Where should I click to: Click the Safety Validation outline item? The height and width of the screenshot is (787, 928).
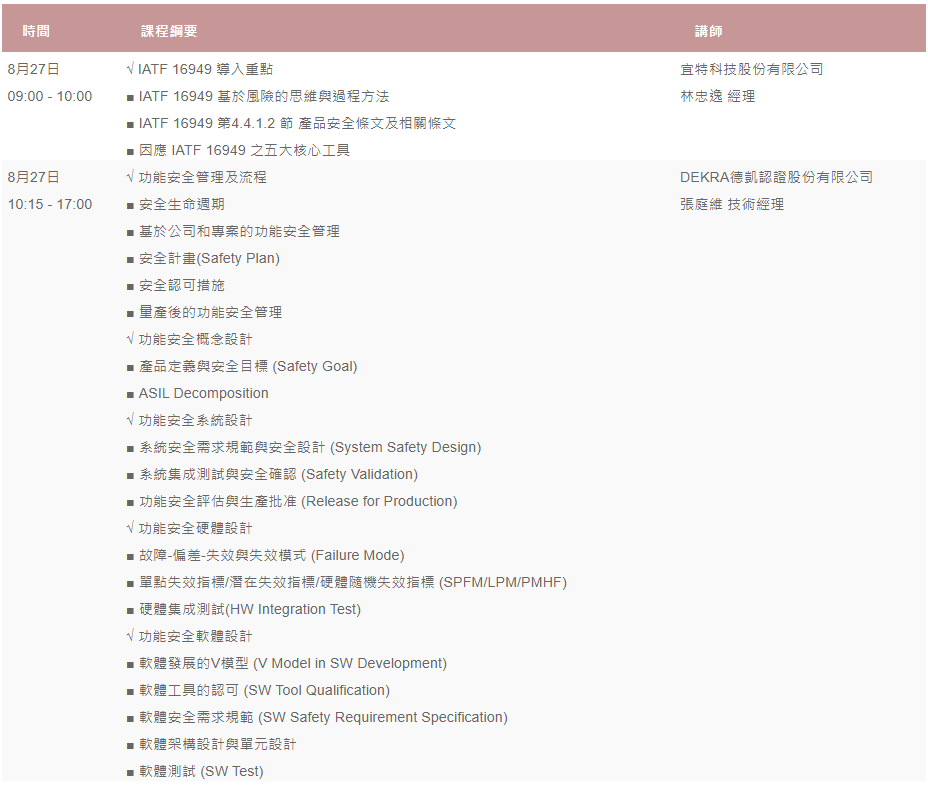point(278,474)
